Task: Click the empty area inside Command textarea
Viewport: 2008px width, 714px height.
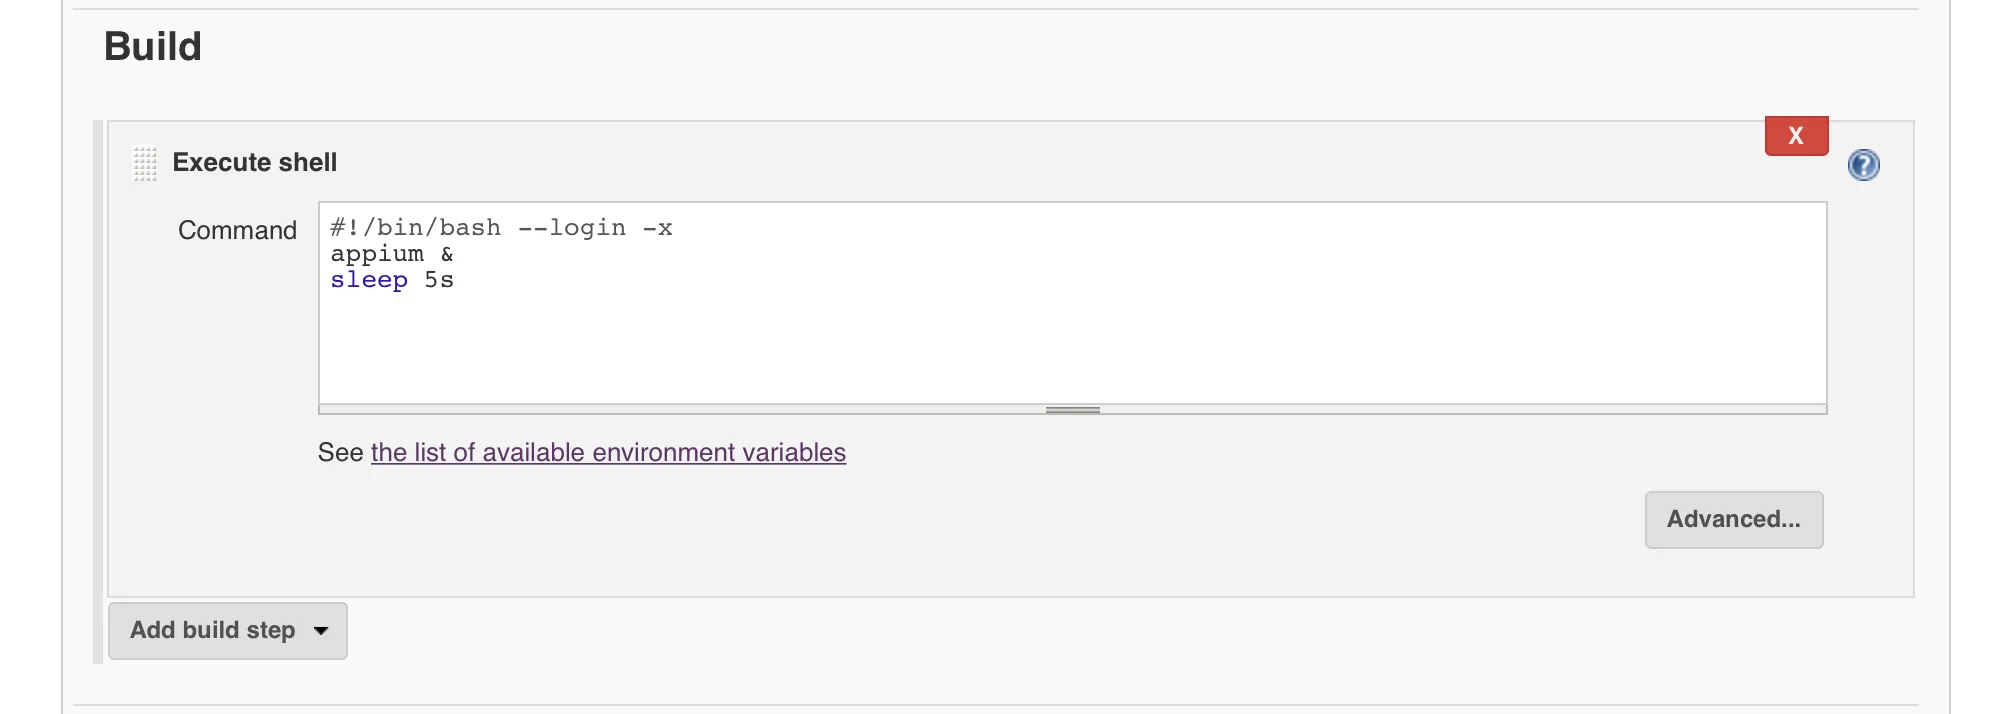Action: tap(1072, 345)
